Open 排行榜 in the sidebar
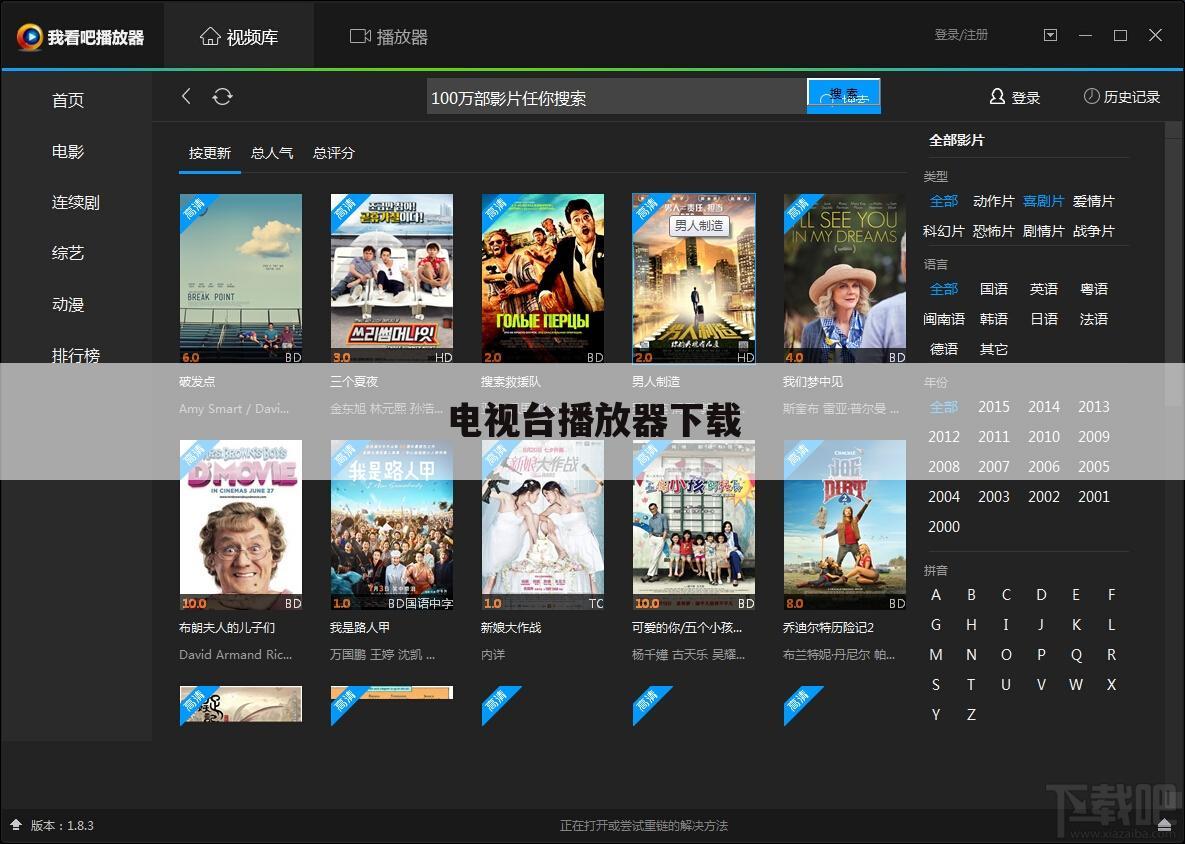Viewport: 1185px width, 844px height. (76, 355)
